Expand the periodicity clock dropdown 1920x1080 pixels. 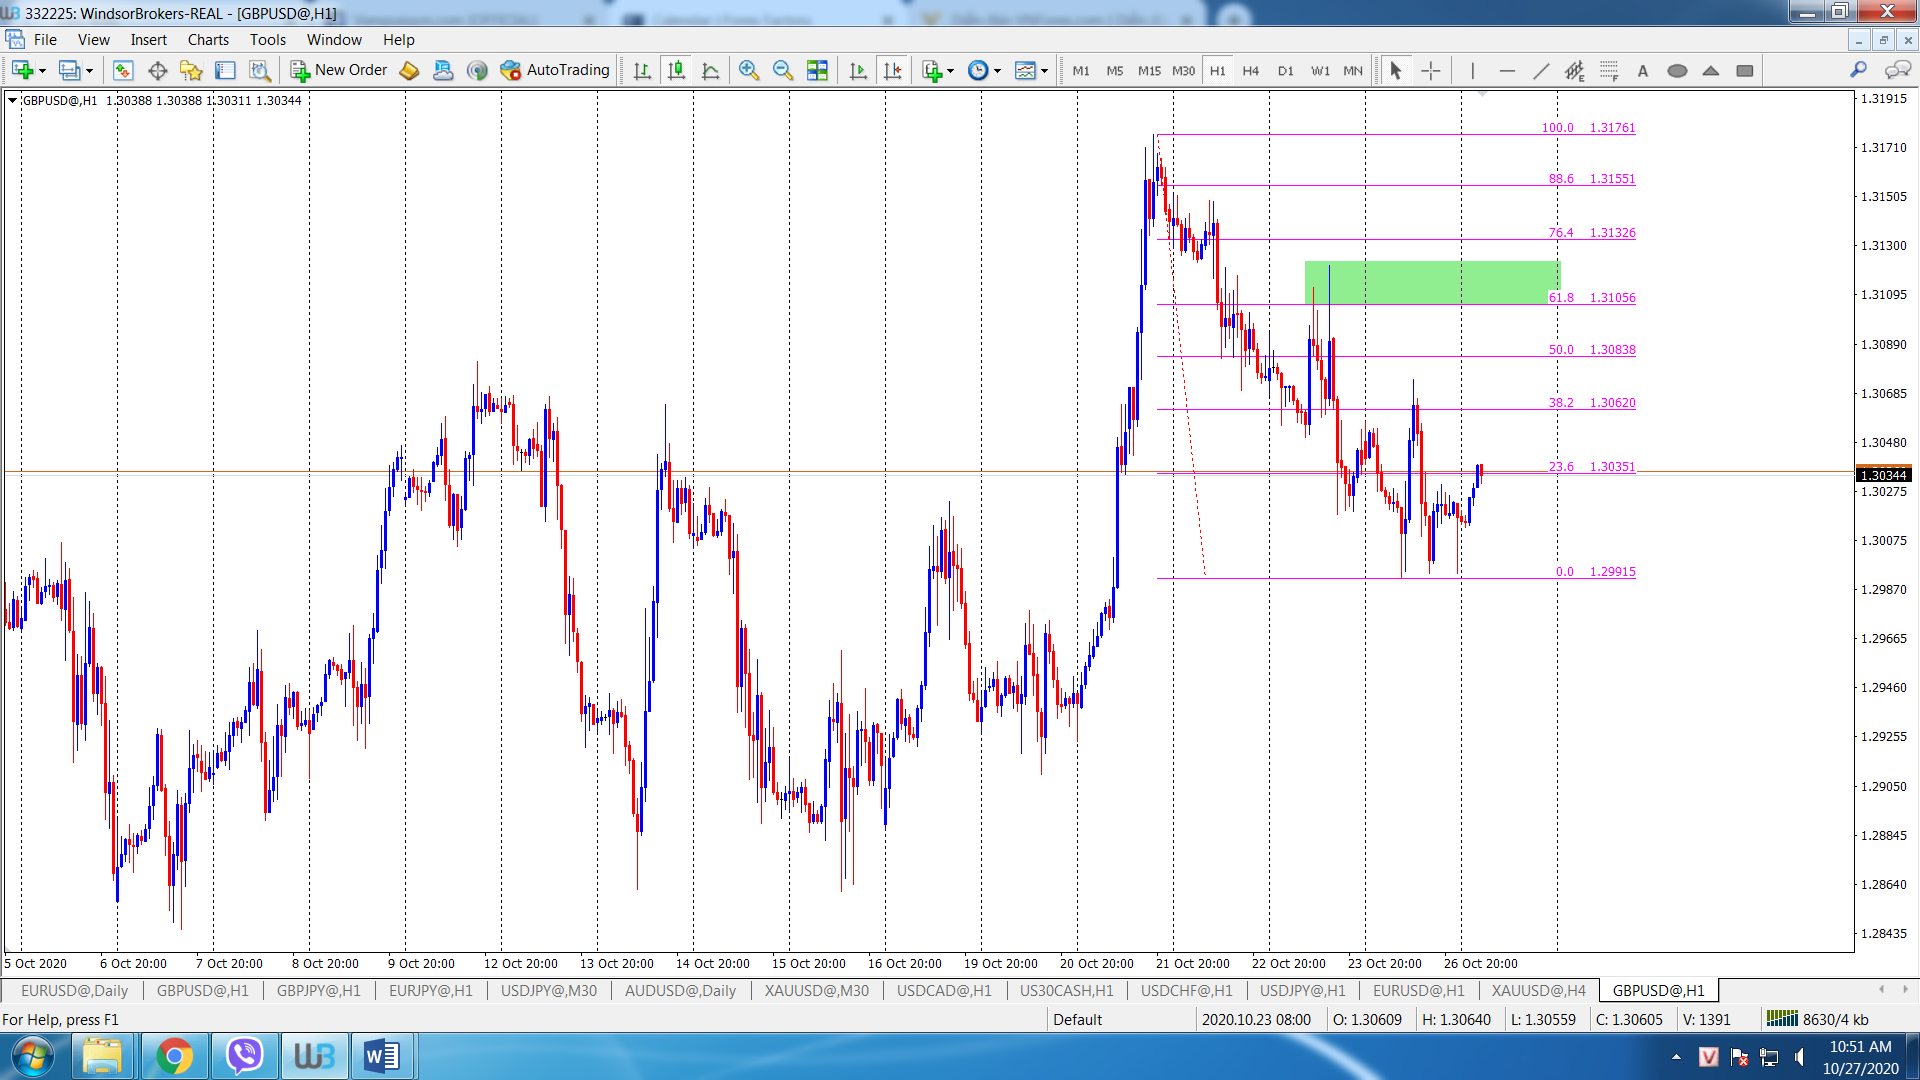click(997, 71)
